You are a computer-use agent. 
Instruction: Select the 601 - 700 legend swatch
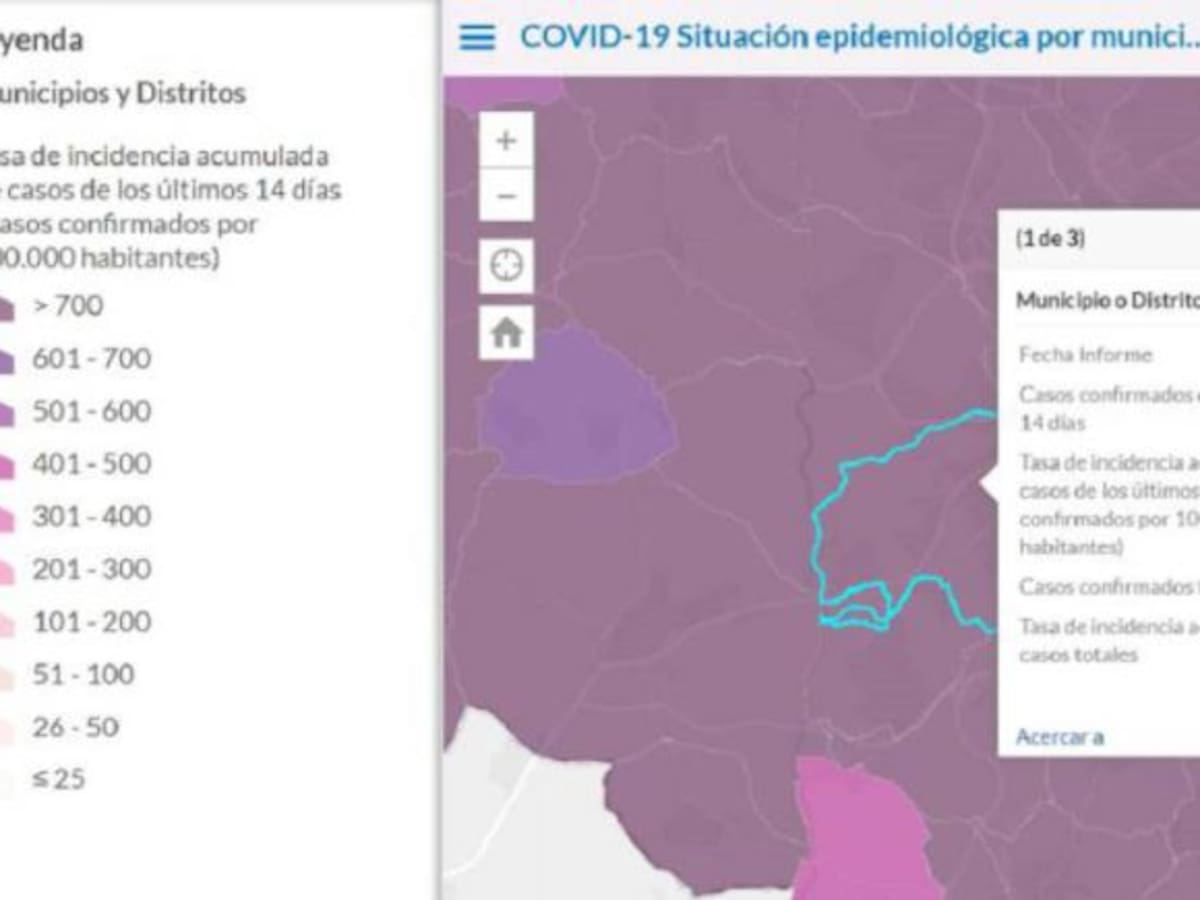click(5, 361)
